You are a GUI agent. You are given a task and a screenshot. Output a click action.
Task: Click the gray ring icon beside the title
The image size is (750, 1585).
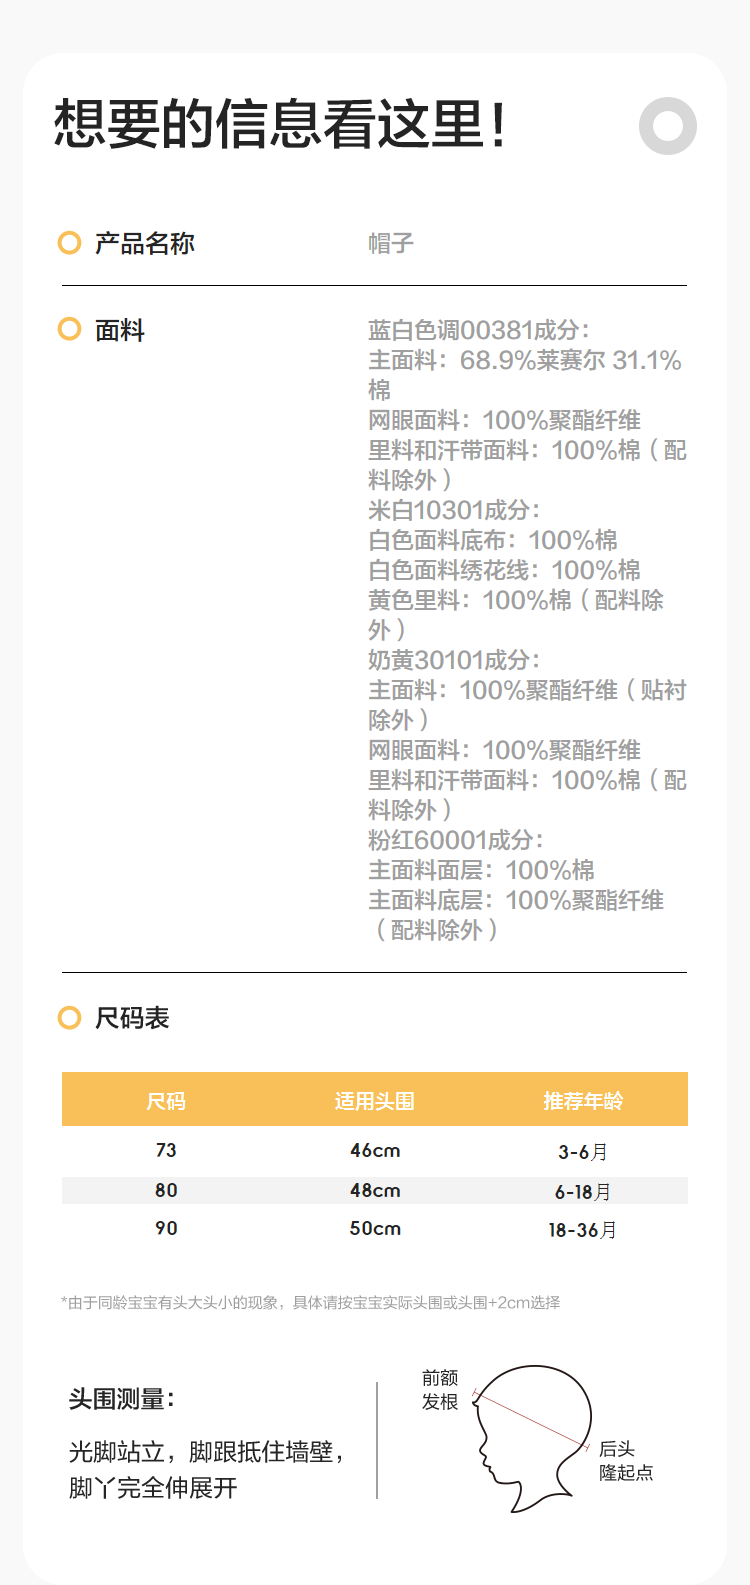pos(667,126)
